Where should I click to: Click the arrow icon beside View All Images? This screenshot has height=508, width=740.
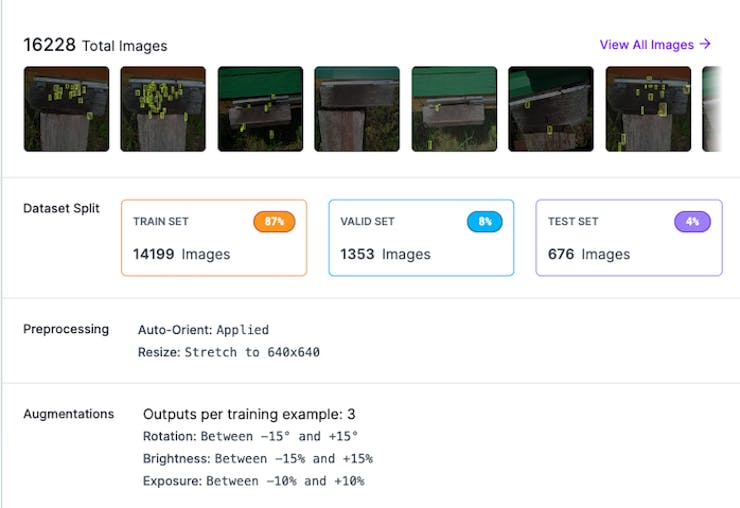pyautogui.click(x=706, y=44)
